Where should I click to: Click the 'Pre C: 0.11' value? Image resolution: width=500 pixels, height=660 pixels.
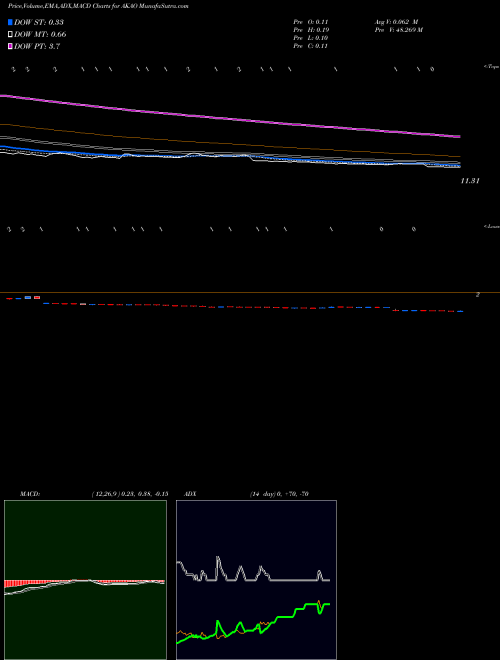point(311,46)
